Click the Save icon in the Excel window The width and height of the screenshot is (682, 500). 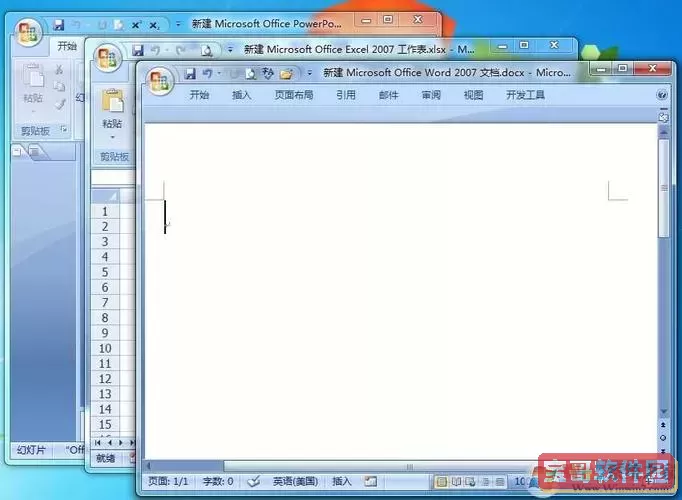coord(138,50)
